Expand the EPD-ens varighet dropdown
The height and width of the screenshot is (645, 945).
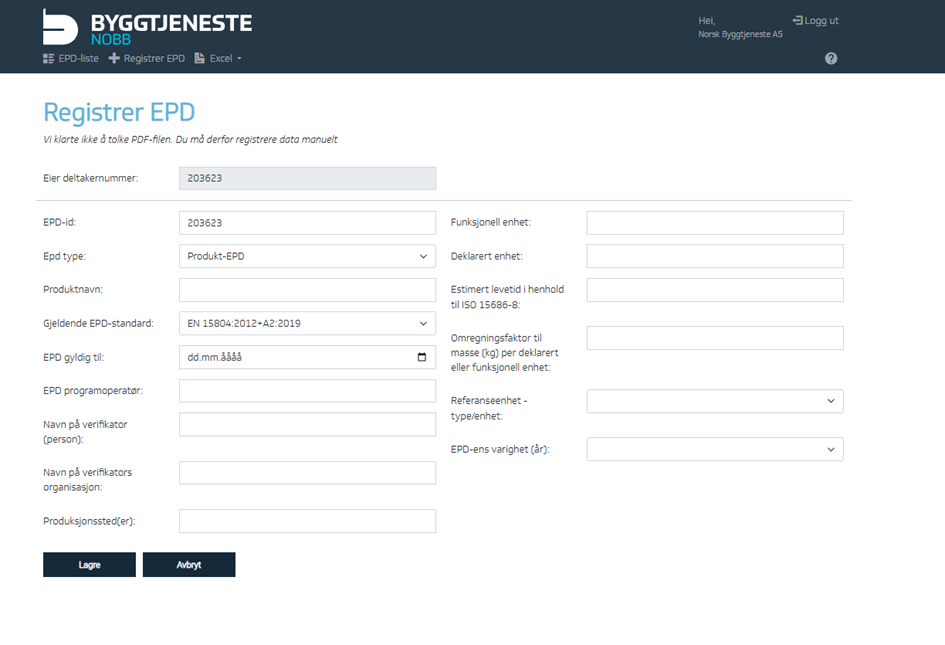point(715,449)
